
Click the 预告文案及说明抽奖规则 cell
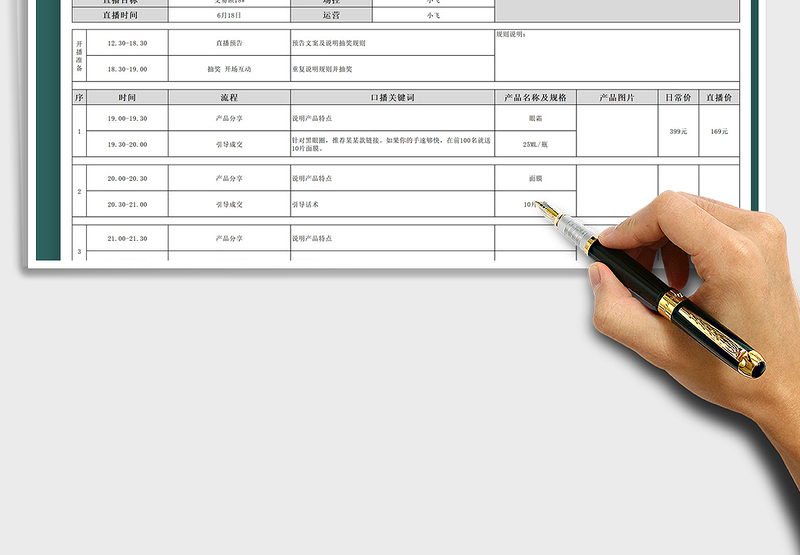pyautogui.click(x=392, y=43)
